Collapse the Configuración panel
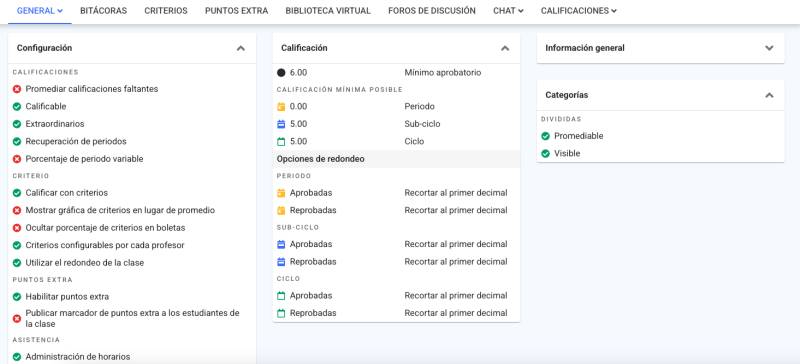This screenshot has height=364, width=800. [241, 48]
